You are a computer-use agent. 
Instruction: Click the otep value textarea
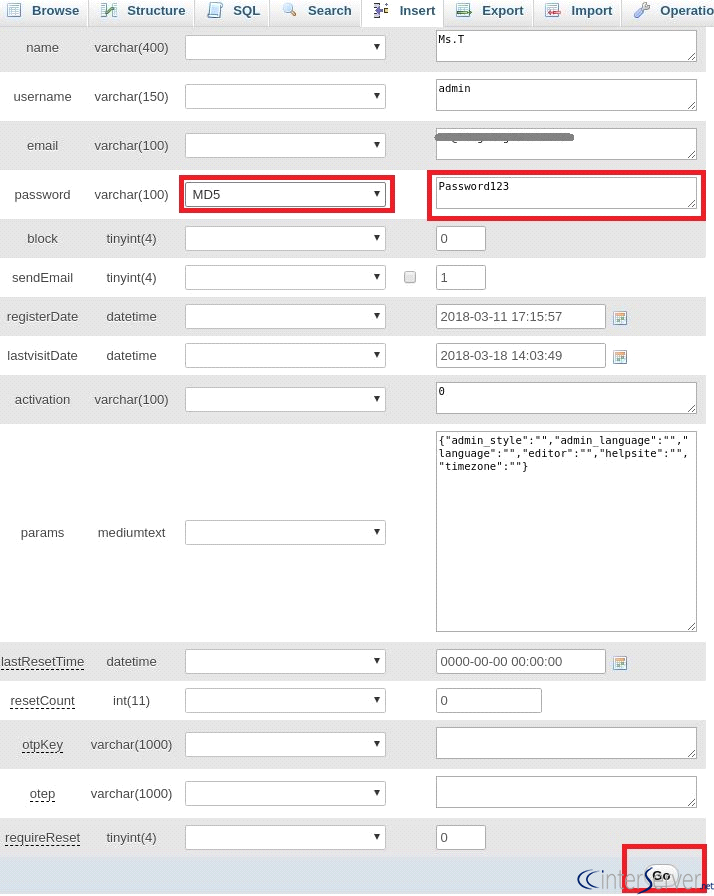(x=566, y=792)
